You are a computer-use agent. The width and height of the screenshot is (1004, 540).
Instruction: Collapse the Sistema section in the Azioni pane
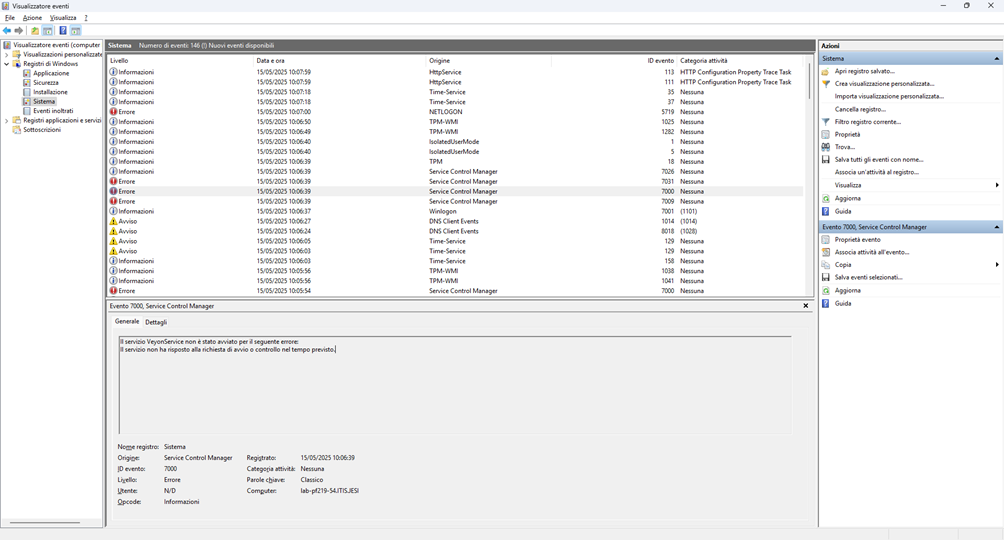[x=996, y=59]
